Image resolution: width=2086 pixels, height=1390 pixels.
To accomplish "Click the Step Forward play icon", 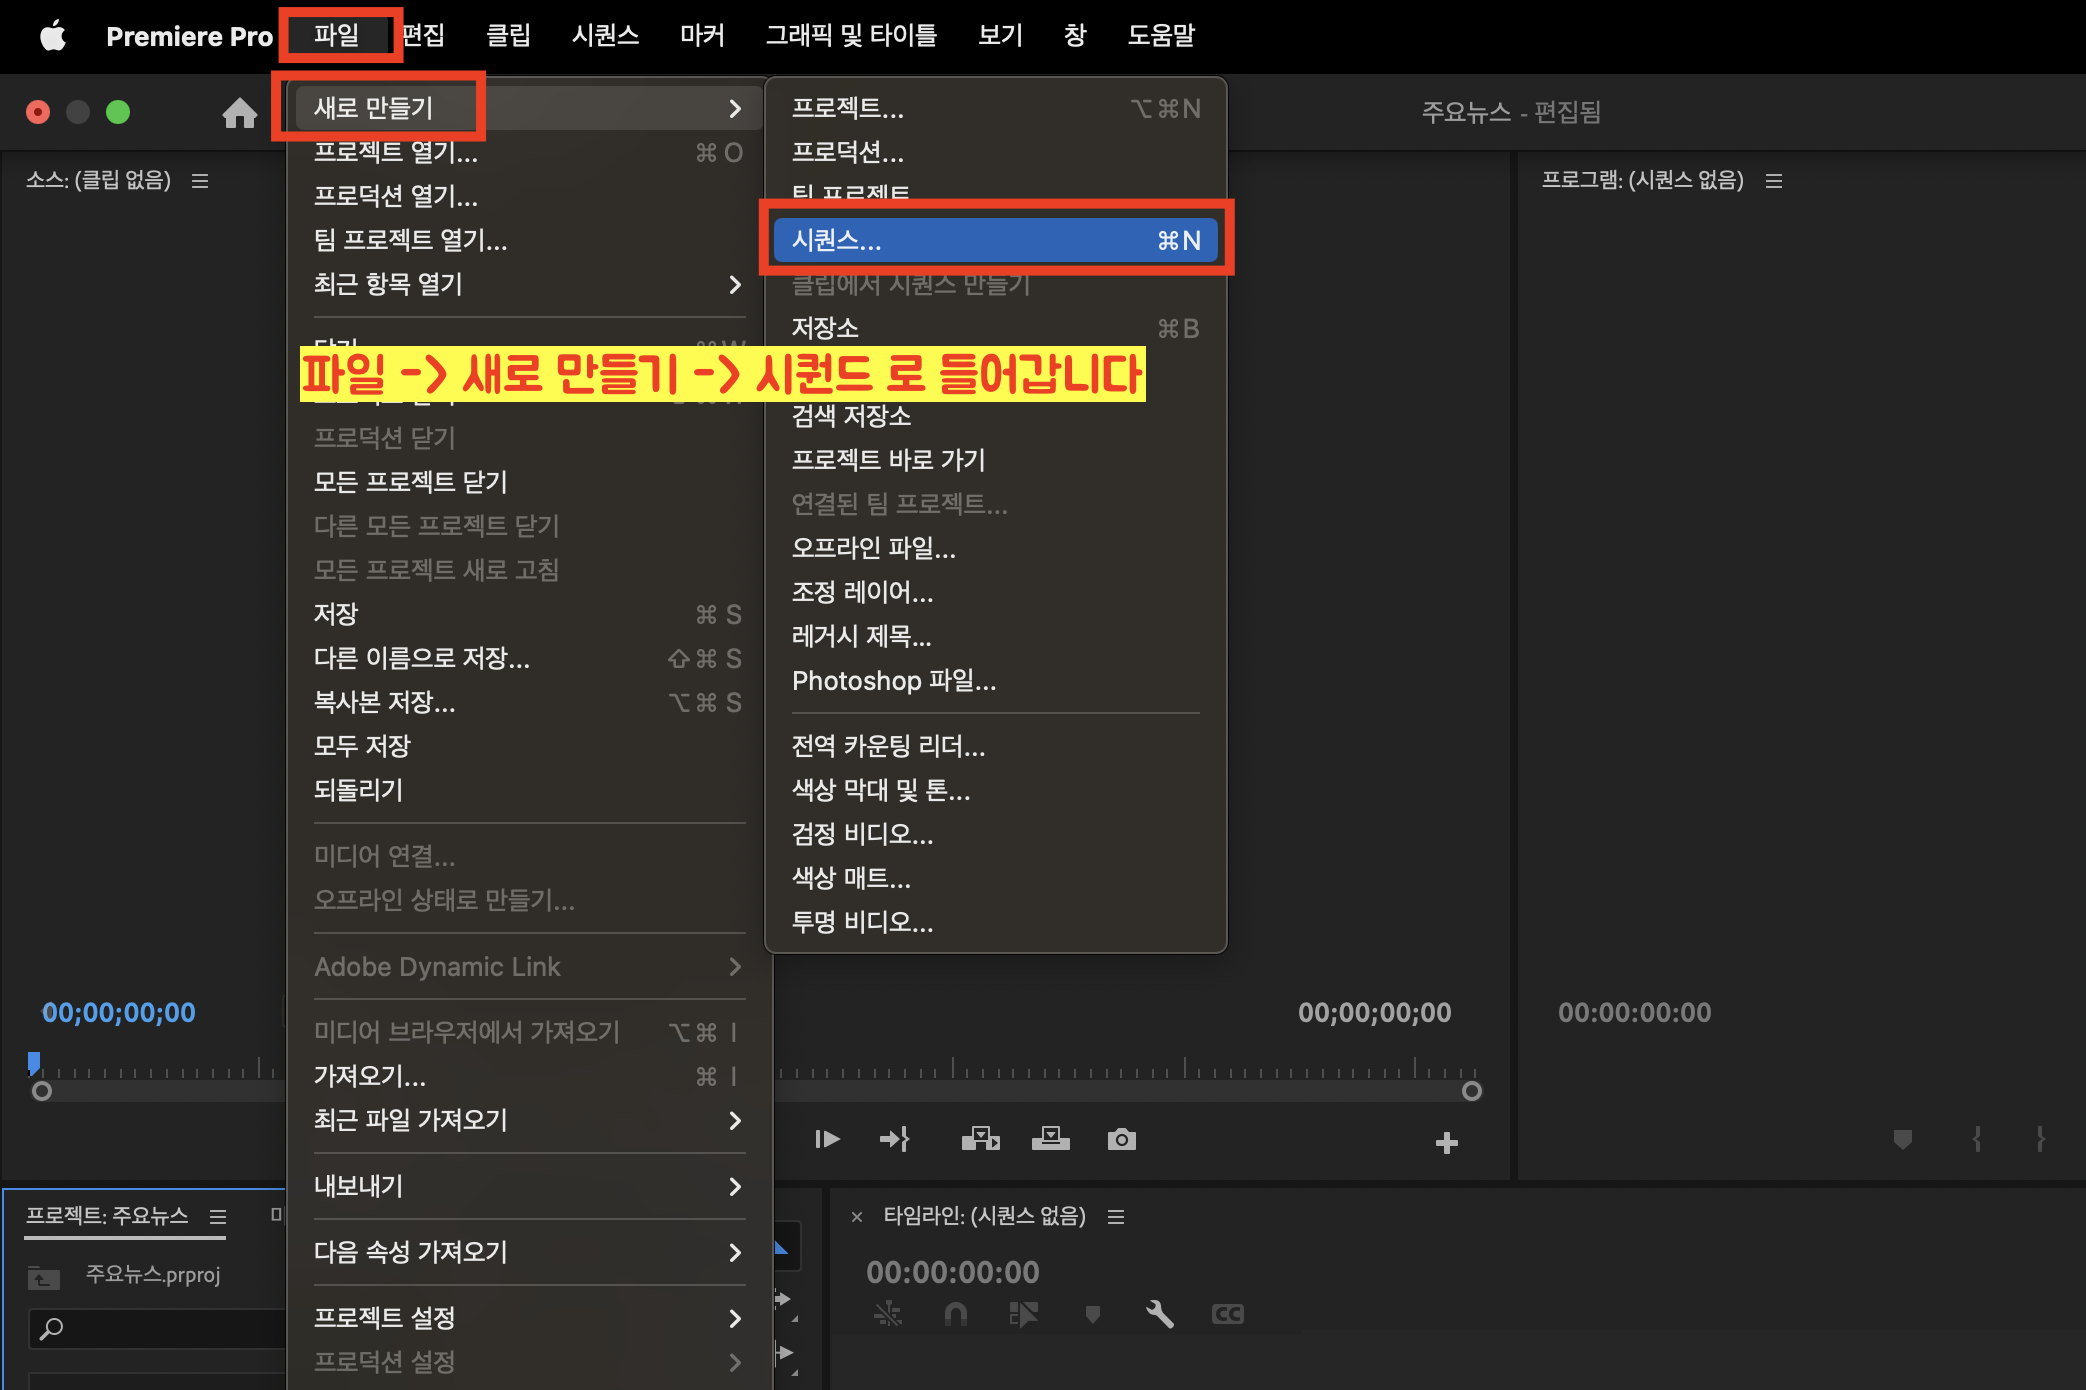I will click(827, 1140).
